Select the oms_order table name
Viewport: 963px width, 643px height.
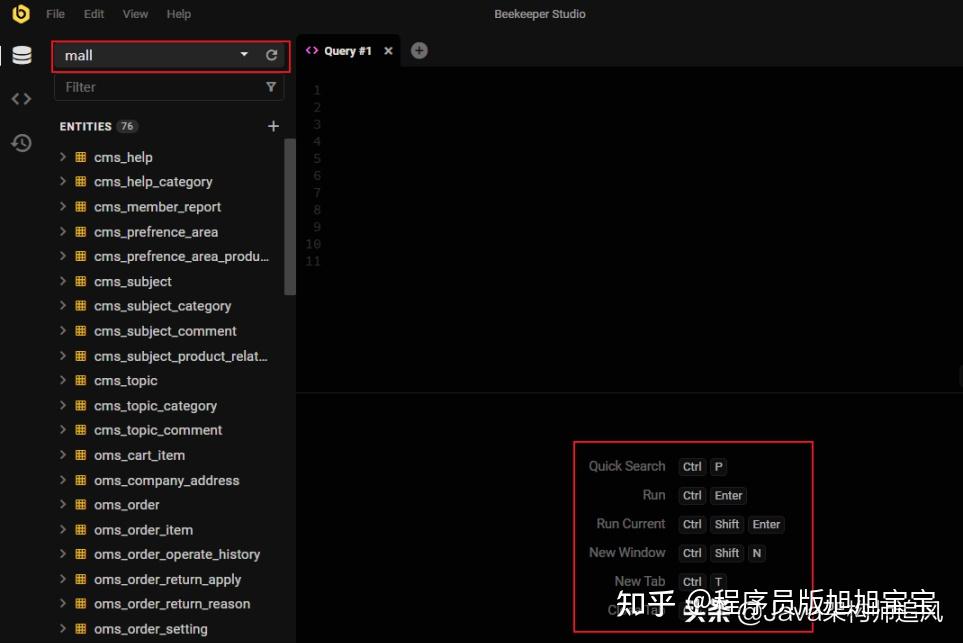point(127,505)
